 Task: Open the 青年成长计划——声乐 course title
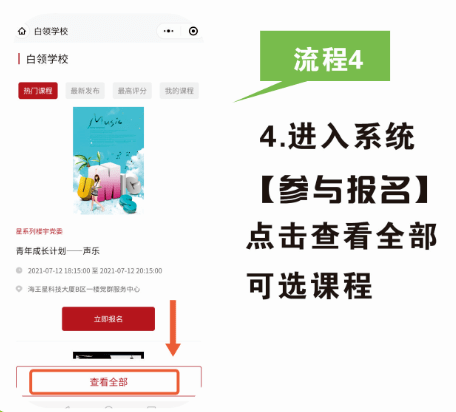tap(58, 251)
